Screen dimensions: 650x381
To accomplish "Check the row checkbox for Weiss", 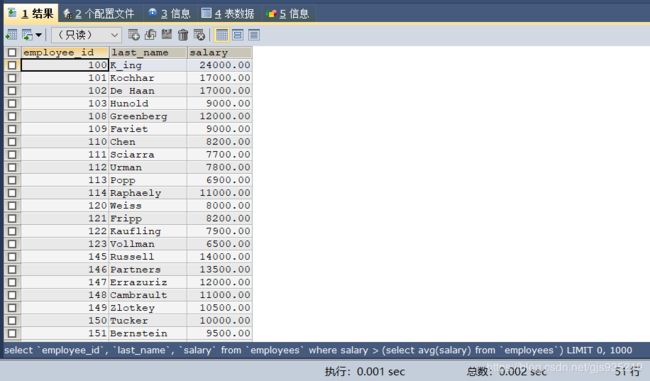I will [x=12, y=206].
